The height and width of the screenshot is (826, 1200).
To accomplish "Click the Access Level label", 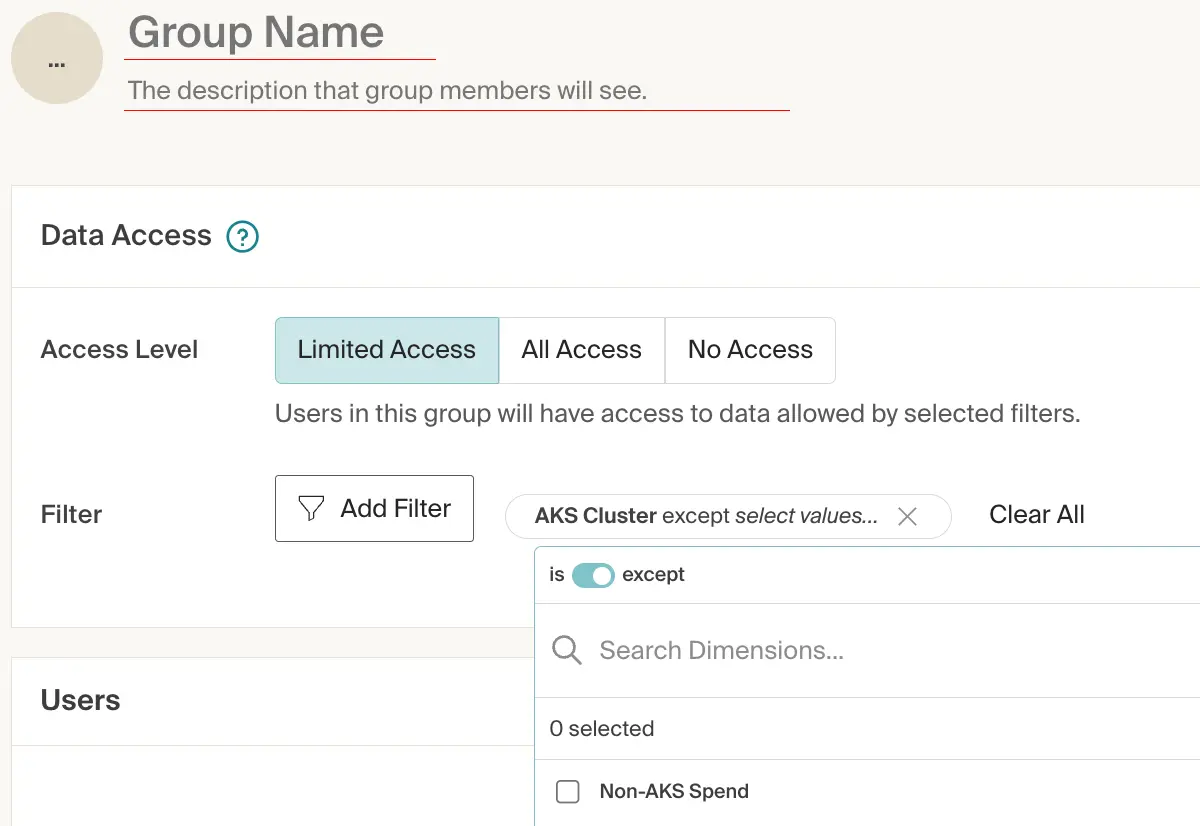I will (x=120, y=350).
